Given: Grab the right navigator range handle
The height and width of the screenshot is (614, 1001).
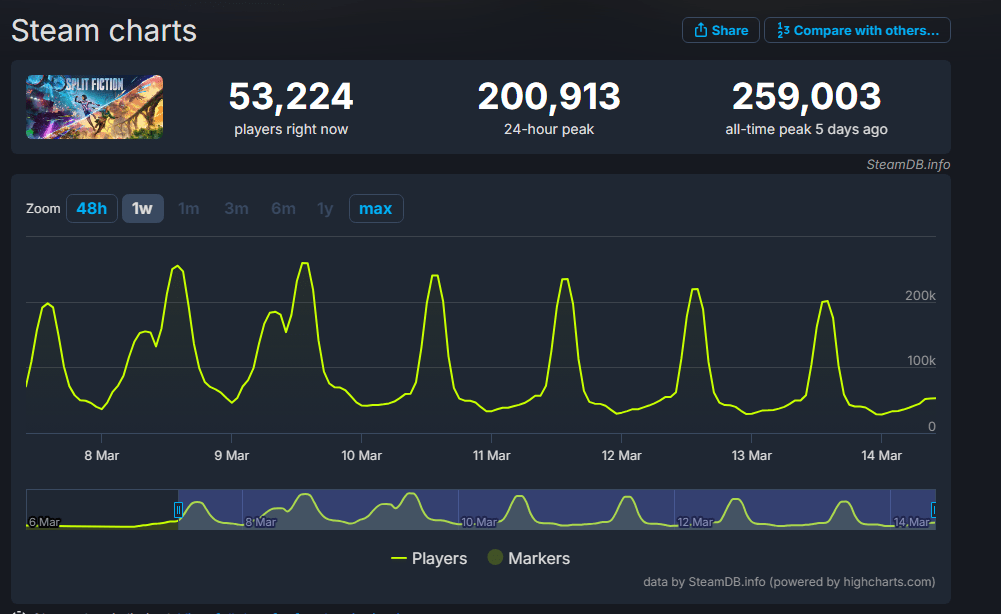Looking at the screenshot, I should [933, 509].
